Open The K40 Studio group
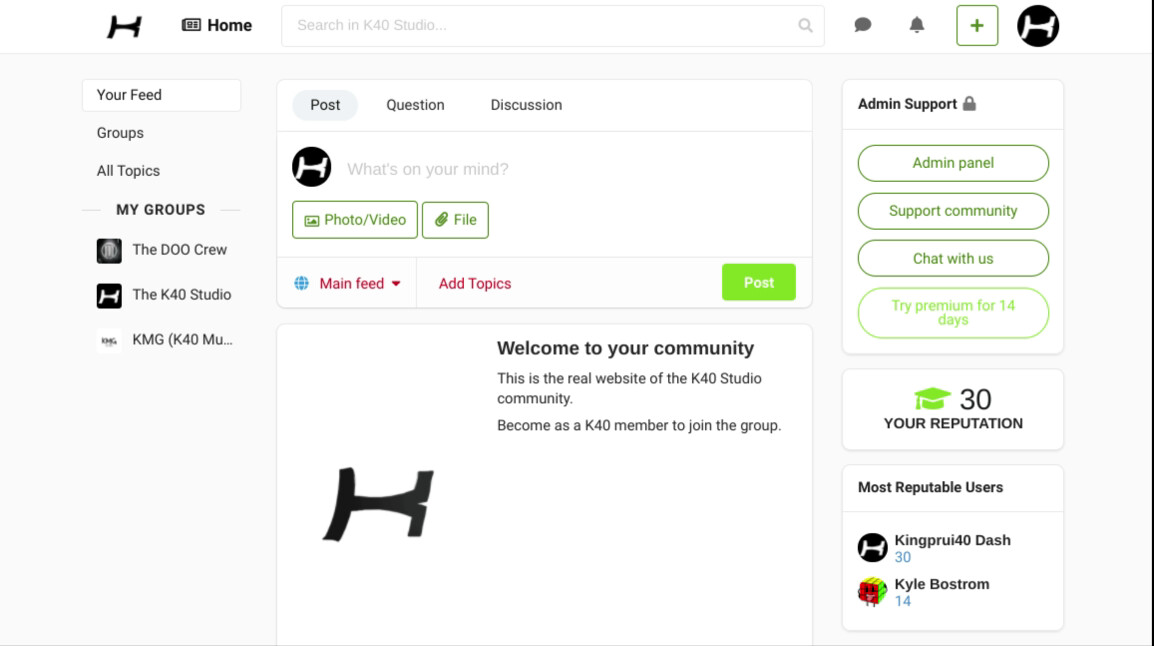1154x646 pixels. point(181,295)
